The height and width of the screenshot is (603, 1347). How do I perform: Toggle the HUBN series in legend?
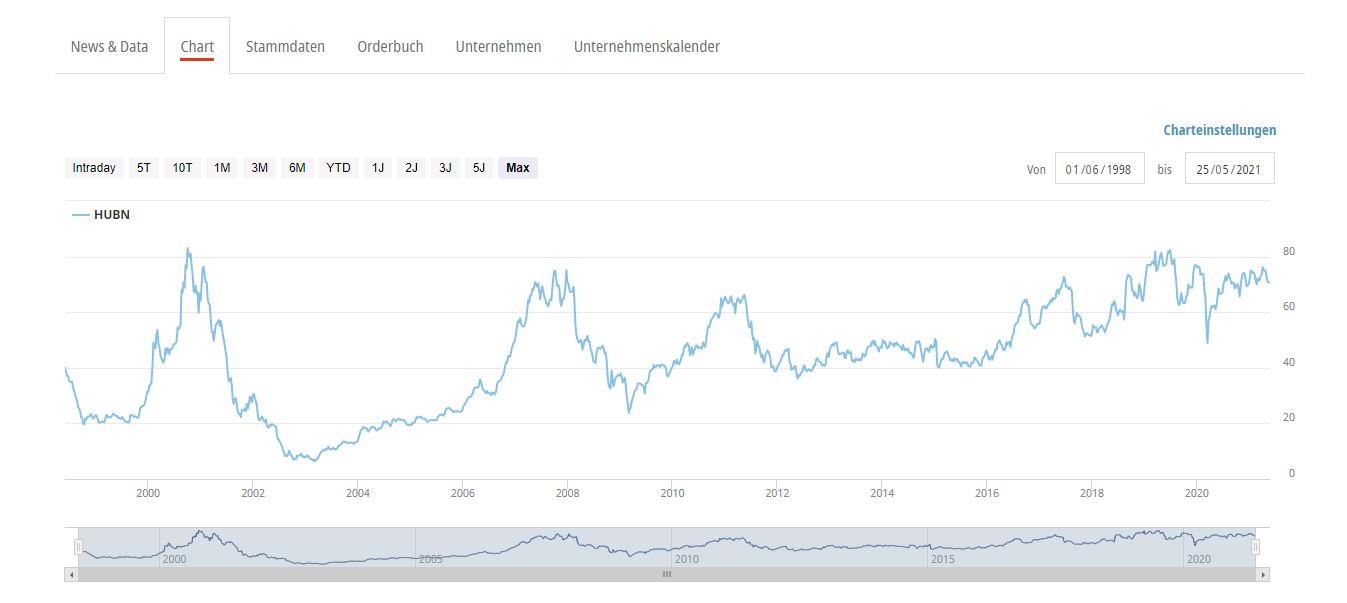(101, 214)
